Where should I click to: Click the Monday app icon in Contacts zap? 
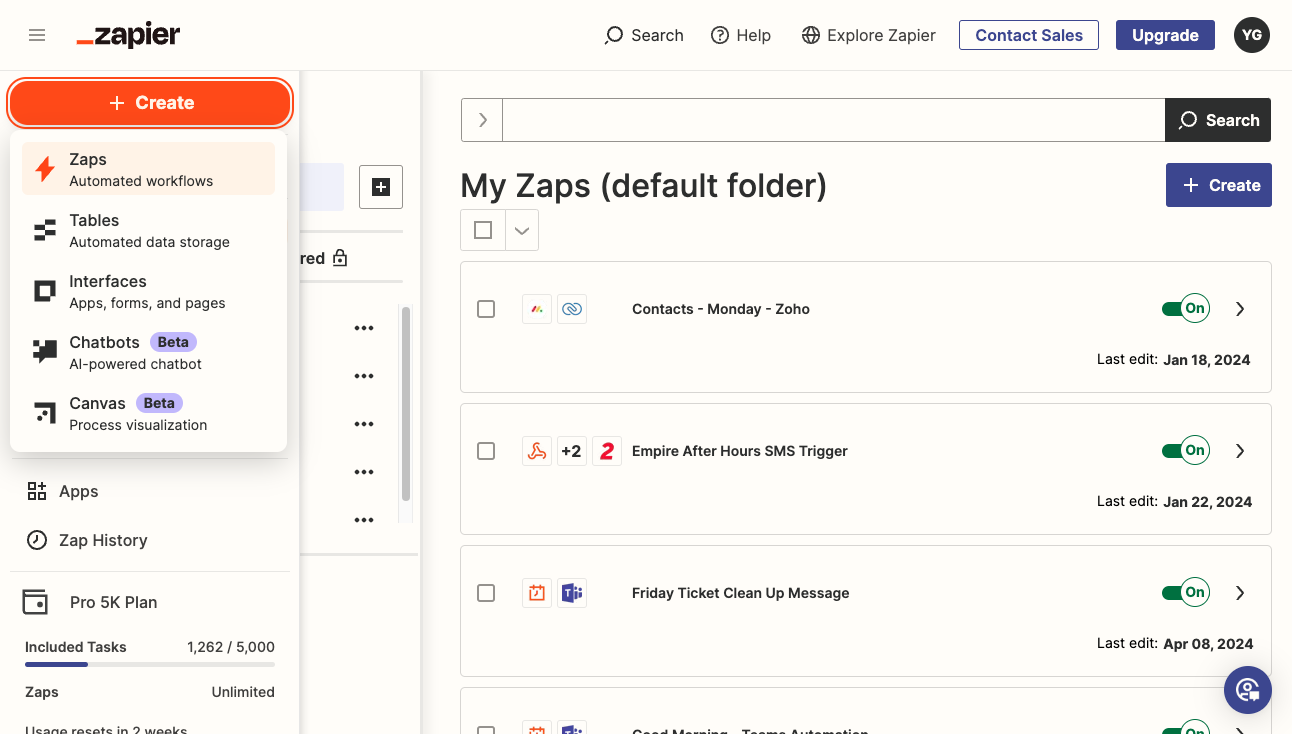tap(537, 309)
